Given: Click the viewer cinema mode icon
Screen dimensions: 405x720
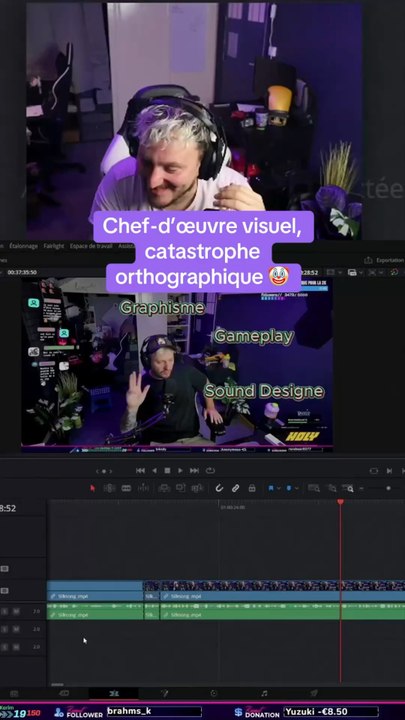Looking at the screenshot, I should pos(374,471).
